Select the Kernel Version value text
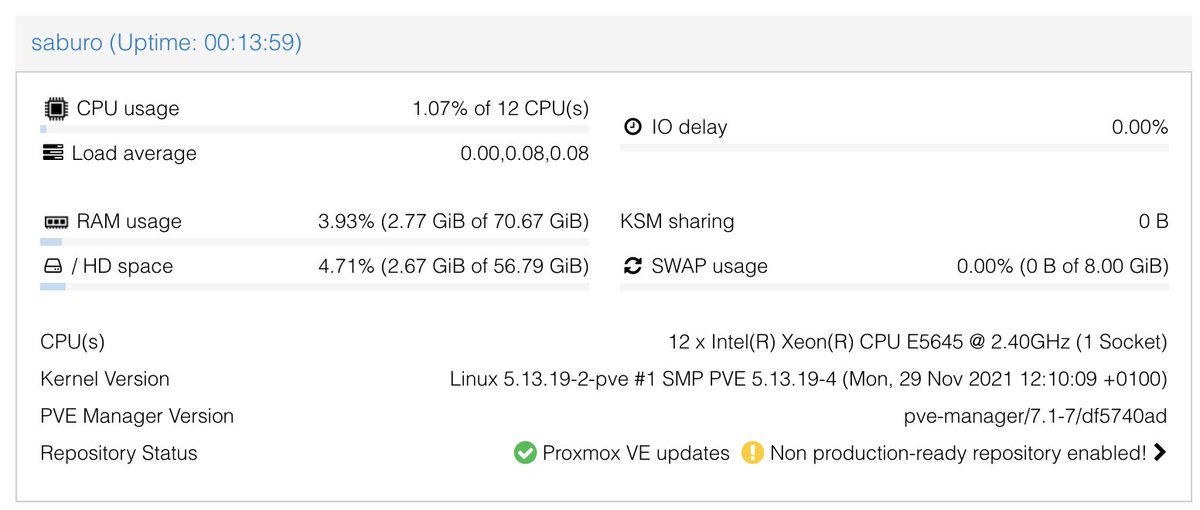Image resolution: width=1200 pixels, height=510 pixels. 808,379
